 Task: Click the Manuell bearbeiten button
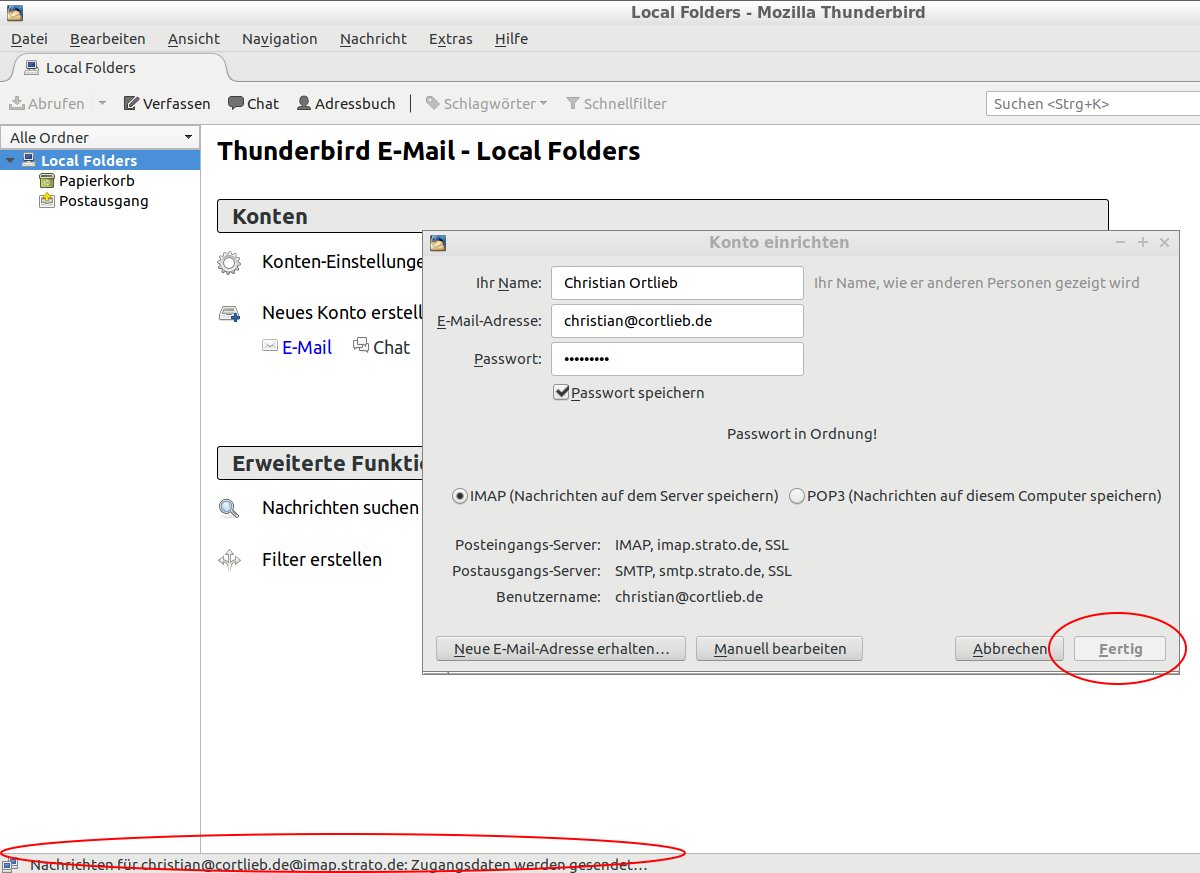pos(780,649)
